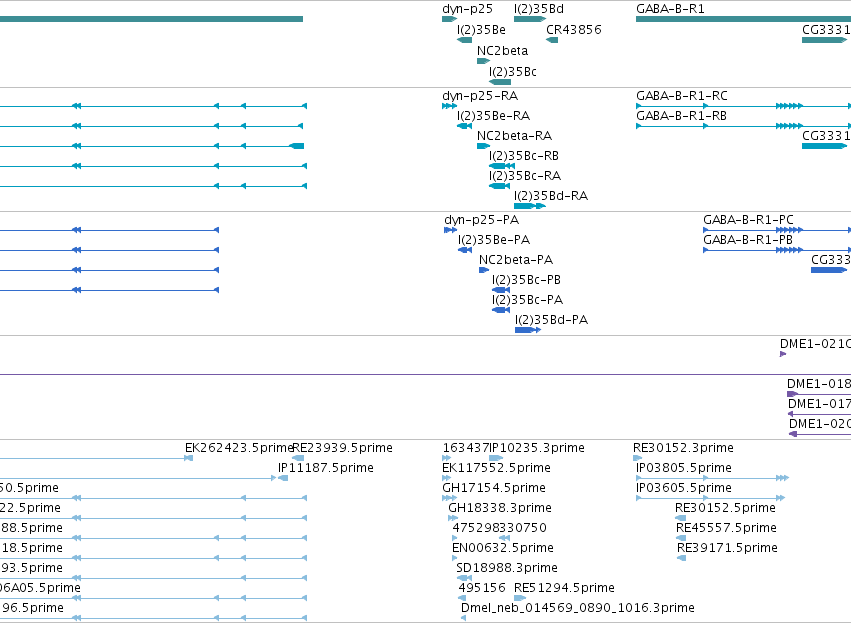Click the EK117552.5prime EST label
Image resolution: width=851 pixels, height=623 pixels.
pyautogui.click(x=497, y=468)
